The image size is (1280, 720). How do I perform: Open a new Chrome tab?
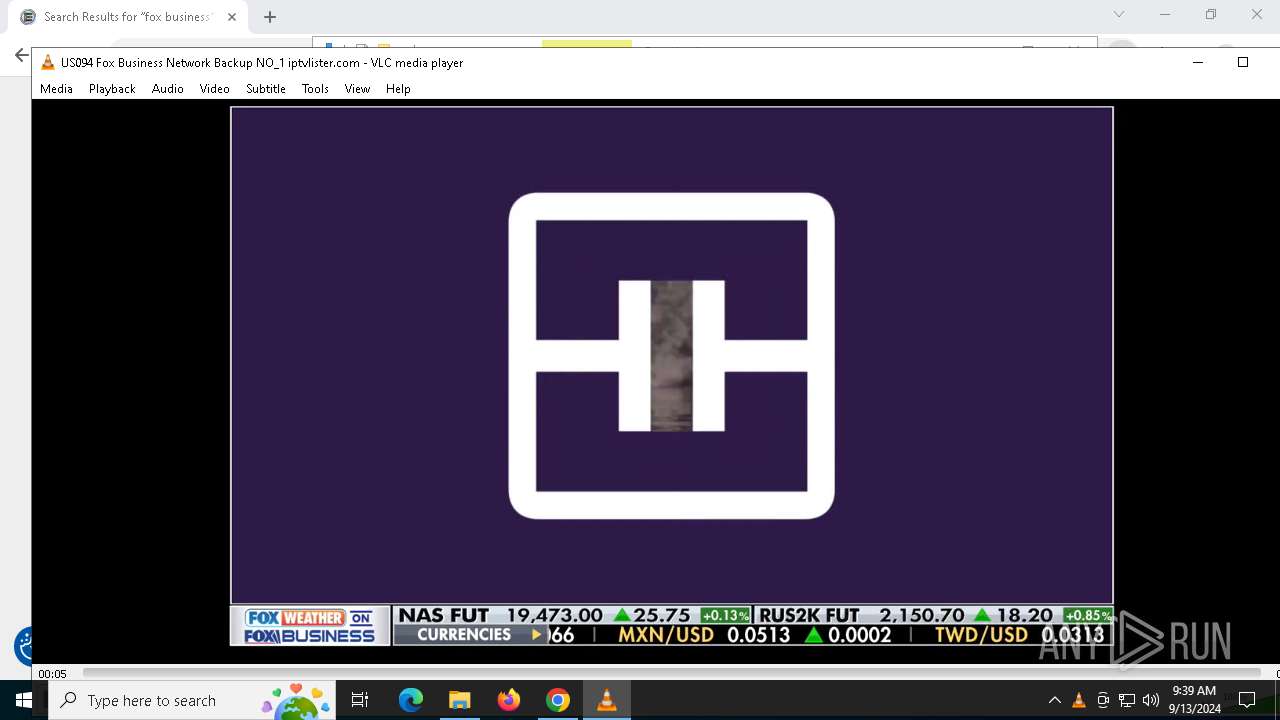(269, 17)
